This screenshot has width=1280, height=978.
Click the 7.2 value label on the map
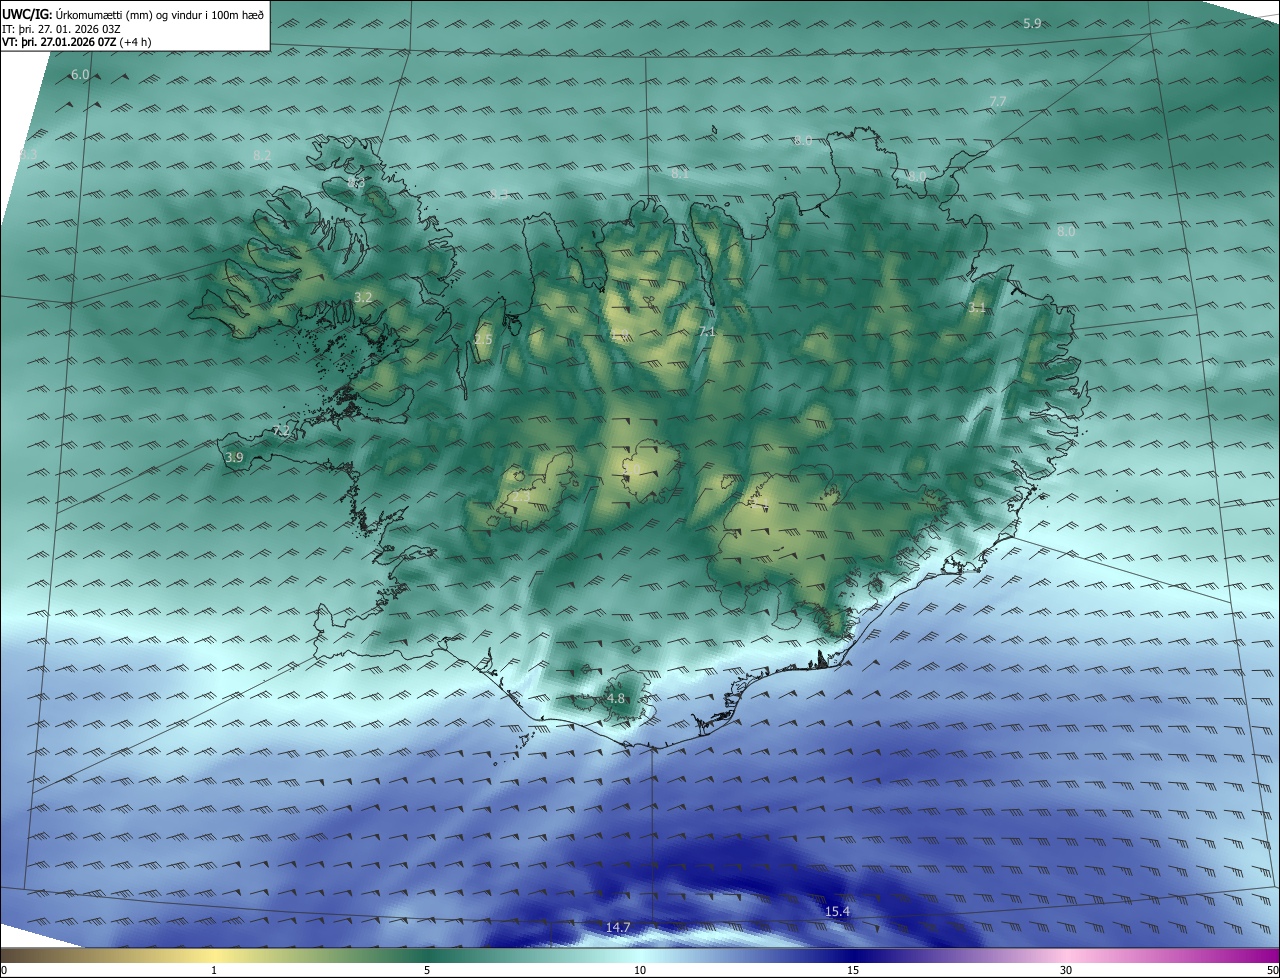tap(281, 431)
